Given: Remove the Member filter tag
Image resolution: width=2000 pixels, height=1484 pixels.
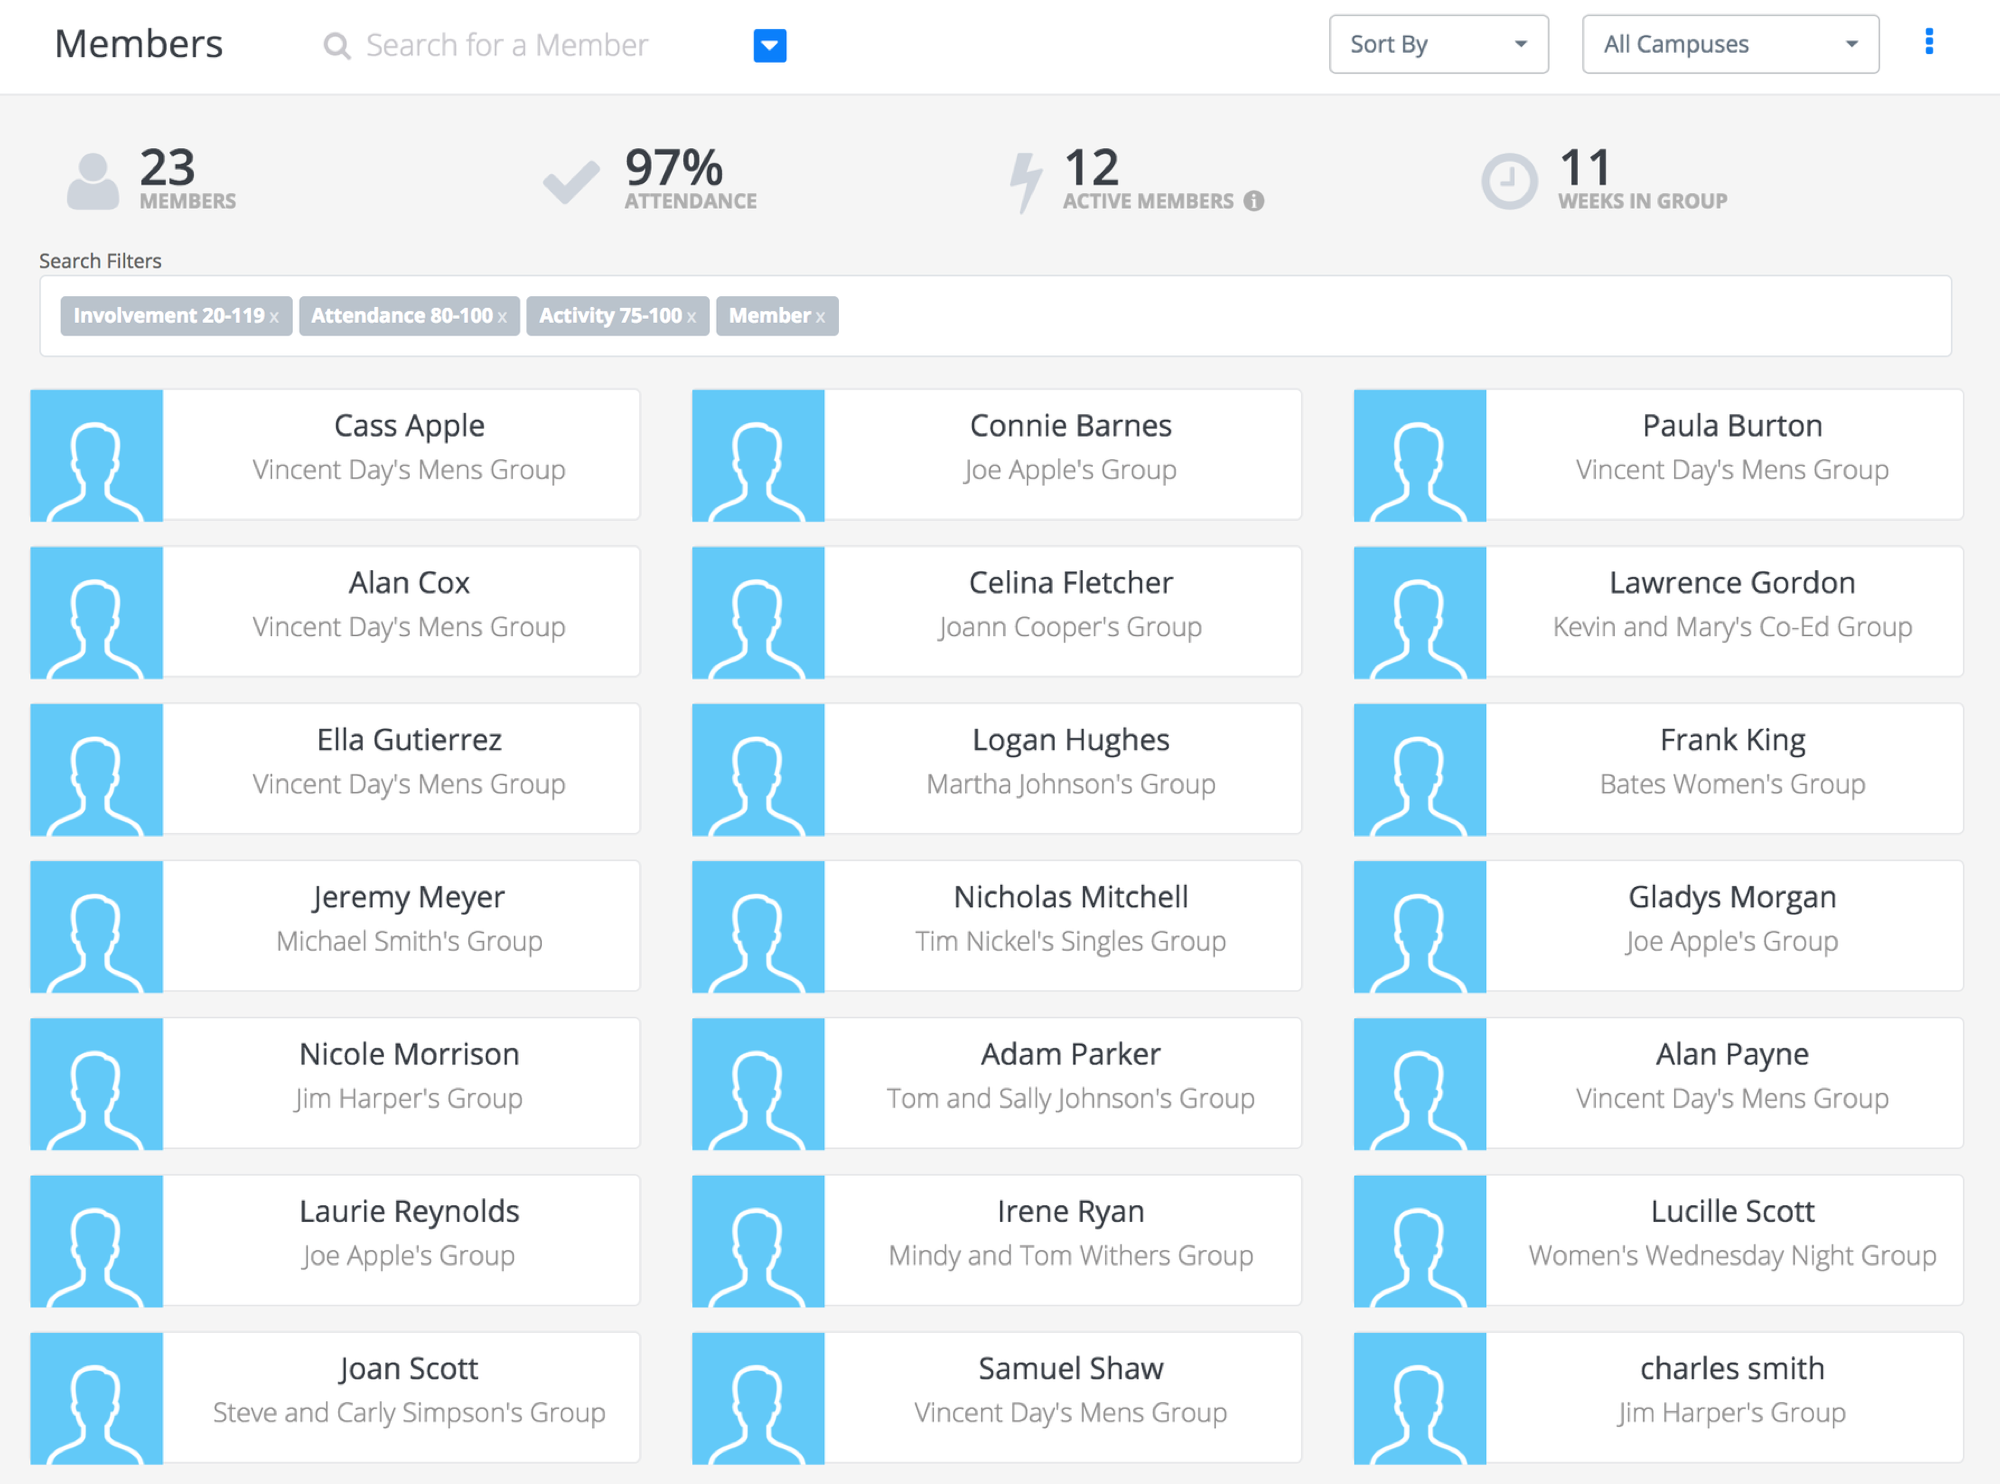Looking at the screenshot, I should coord(820,317).
